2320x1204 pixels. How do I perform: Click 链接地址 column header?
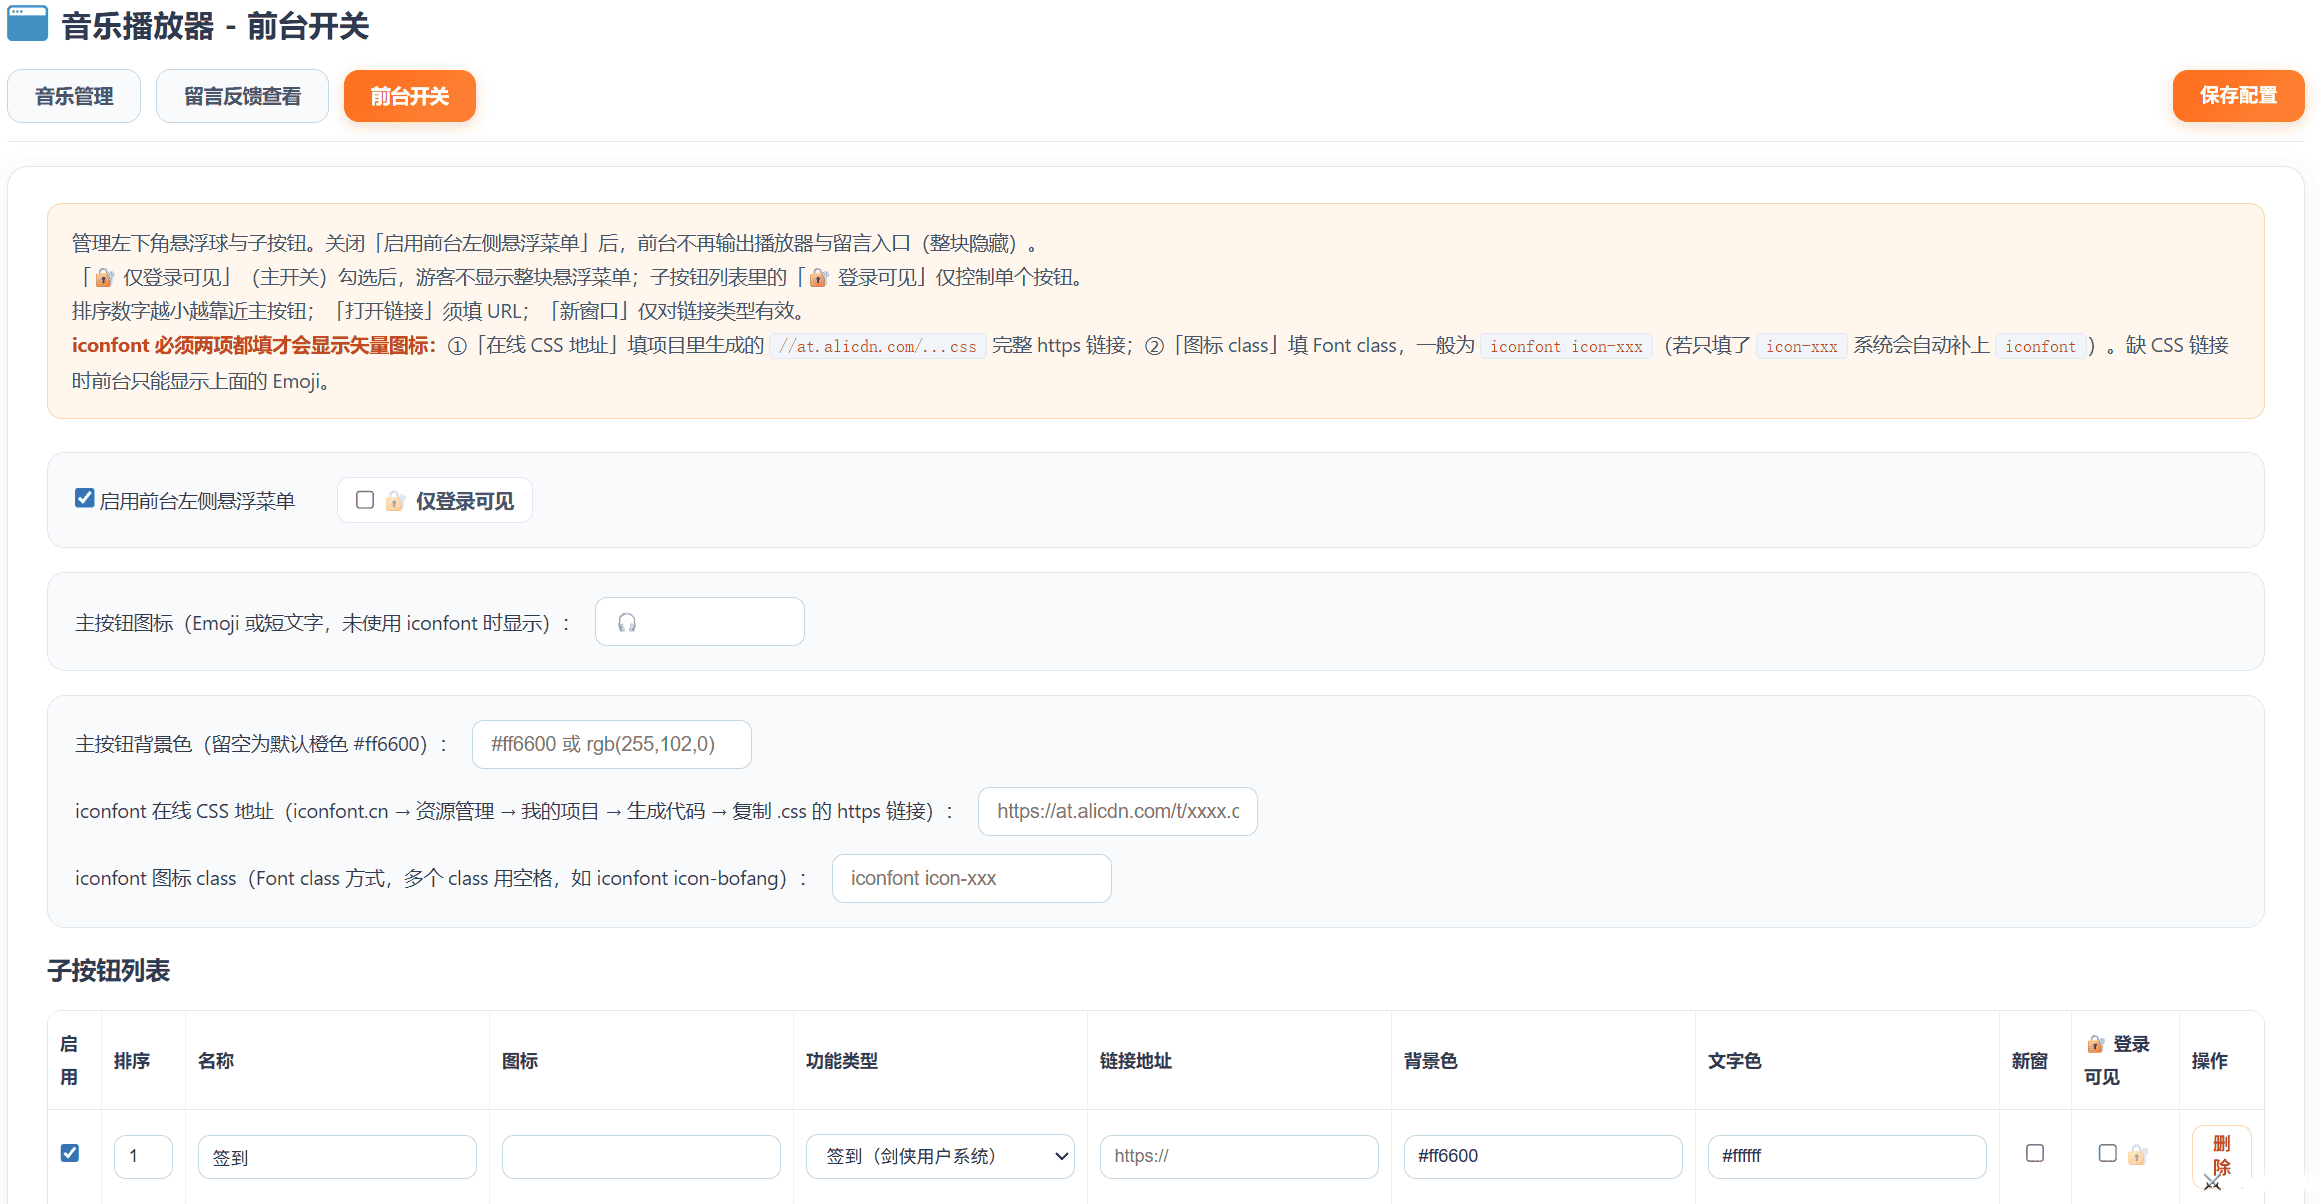1136,1061
